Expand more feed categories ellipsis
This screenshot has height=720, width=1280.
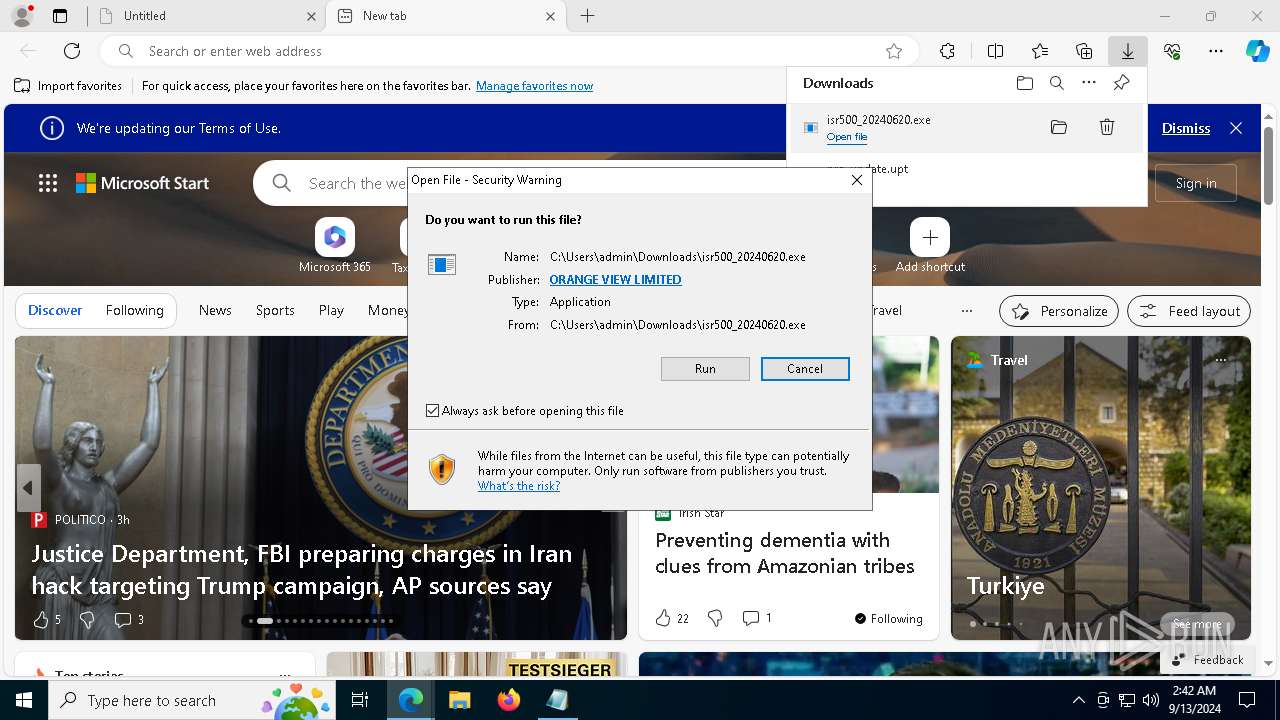(x=966, y=311)
